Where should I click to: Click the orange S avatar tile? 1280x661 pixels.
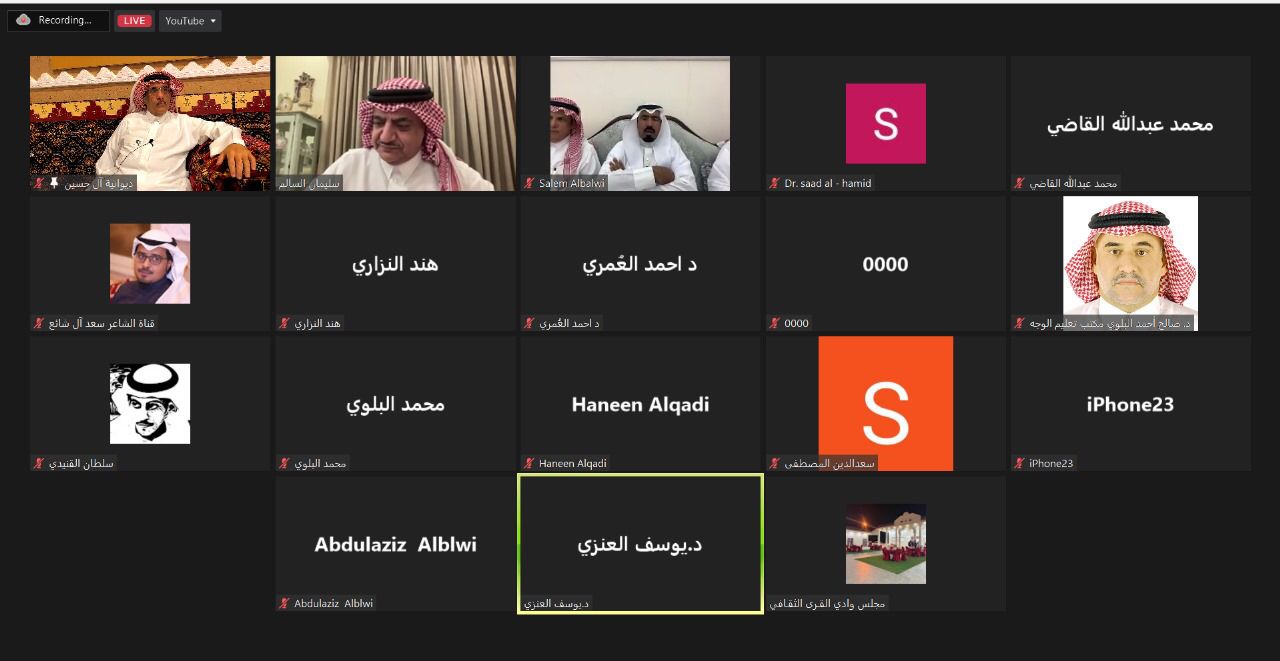tap(885, 403)
